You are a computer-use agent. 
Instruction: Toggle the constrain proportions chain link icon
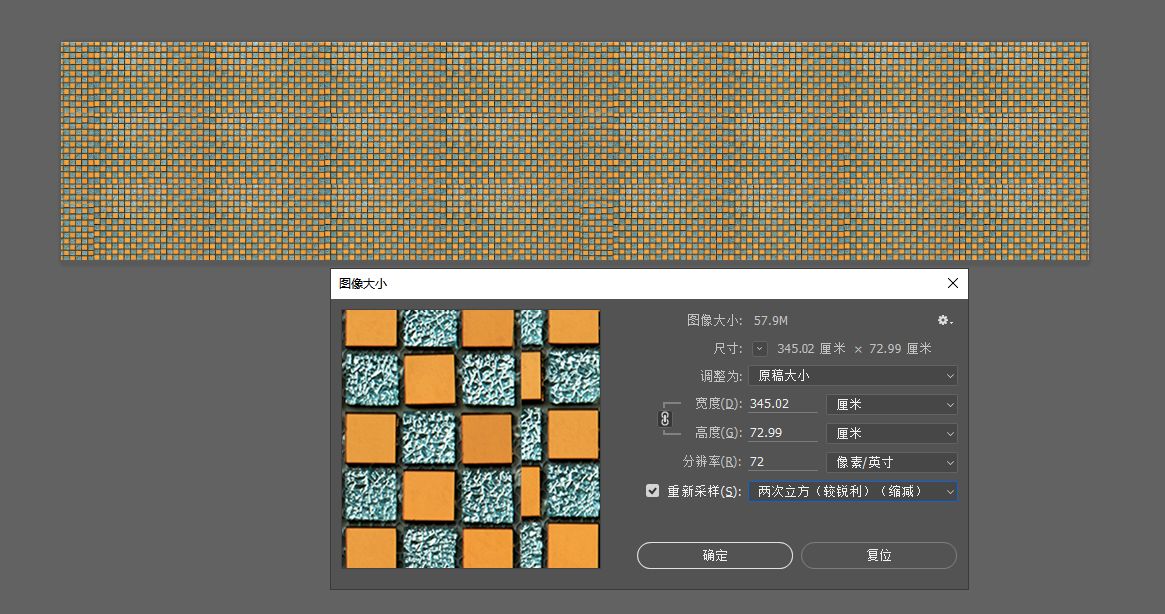pos(665,419)
